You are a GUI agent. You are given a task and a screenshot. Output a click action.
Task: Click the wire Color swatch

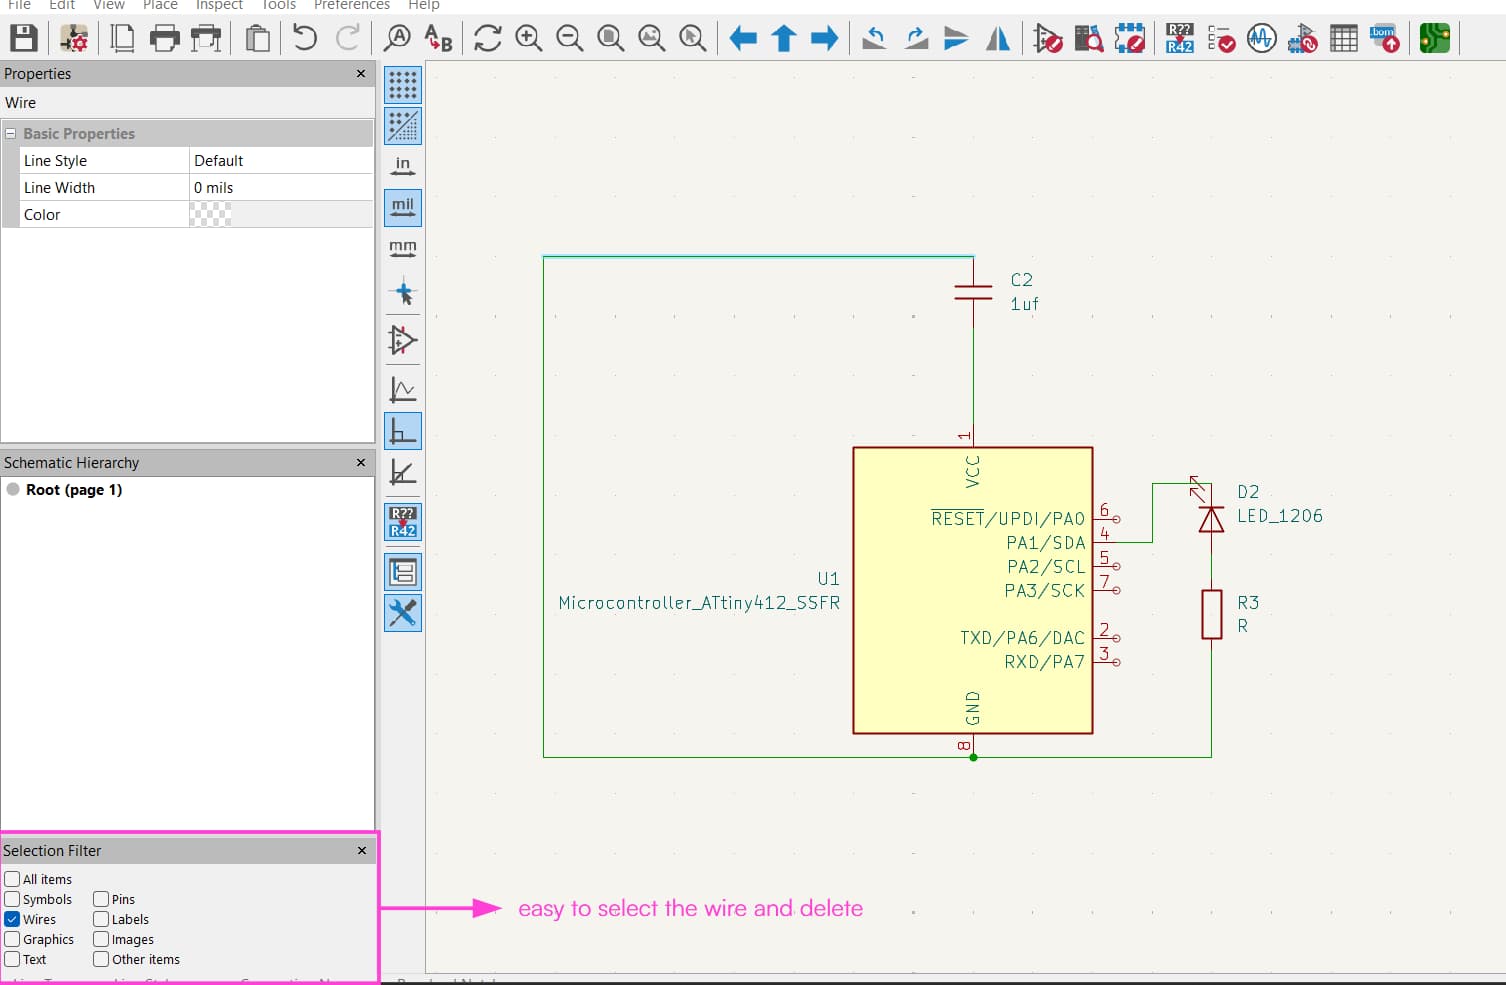(211, 214)
